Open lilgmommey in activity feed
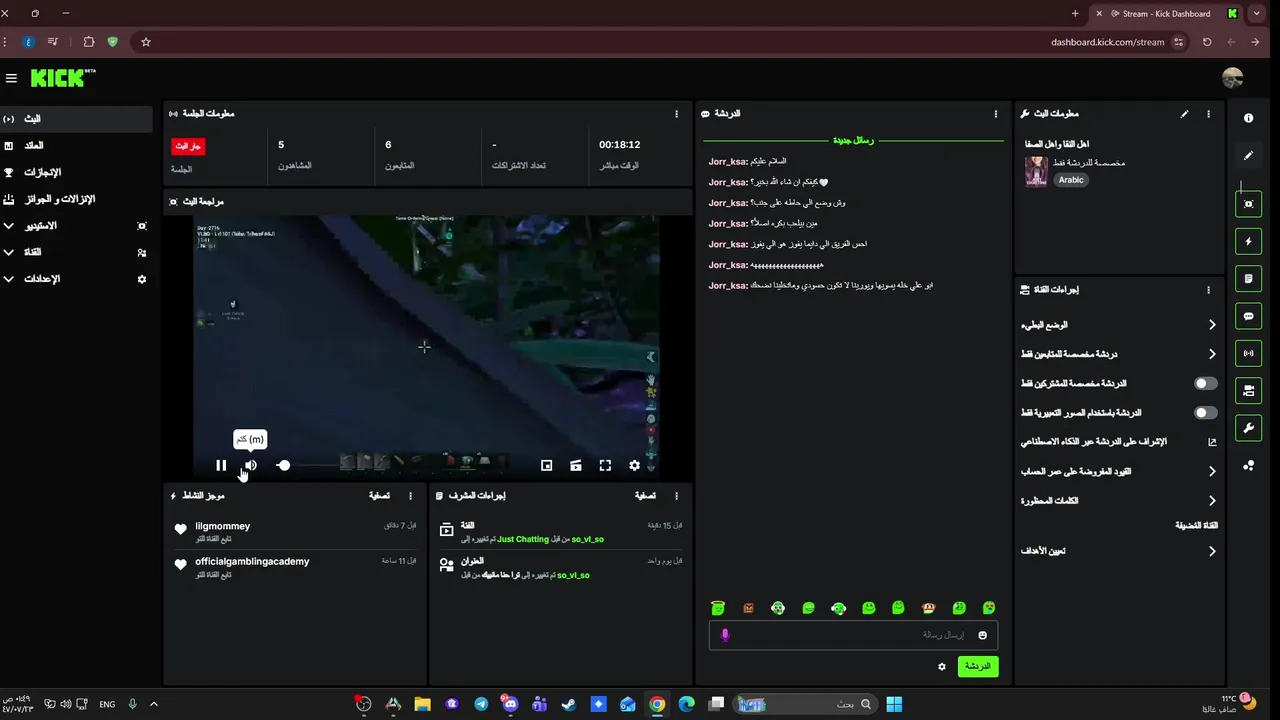The height and width of the screenshot is (720, 1280). [x=223, y=526]
